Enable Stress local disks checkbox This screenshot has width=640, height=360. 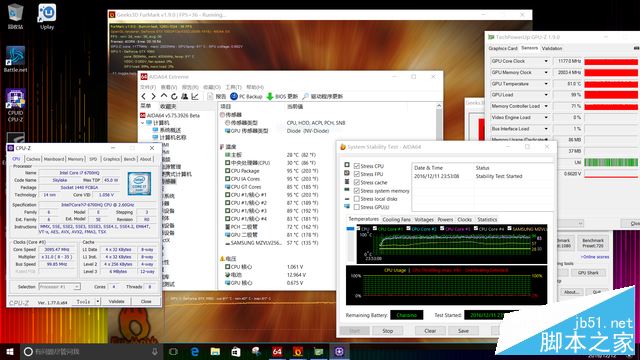pyautogui.click(x=357, y=199)
